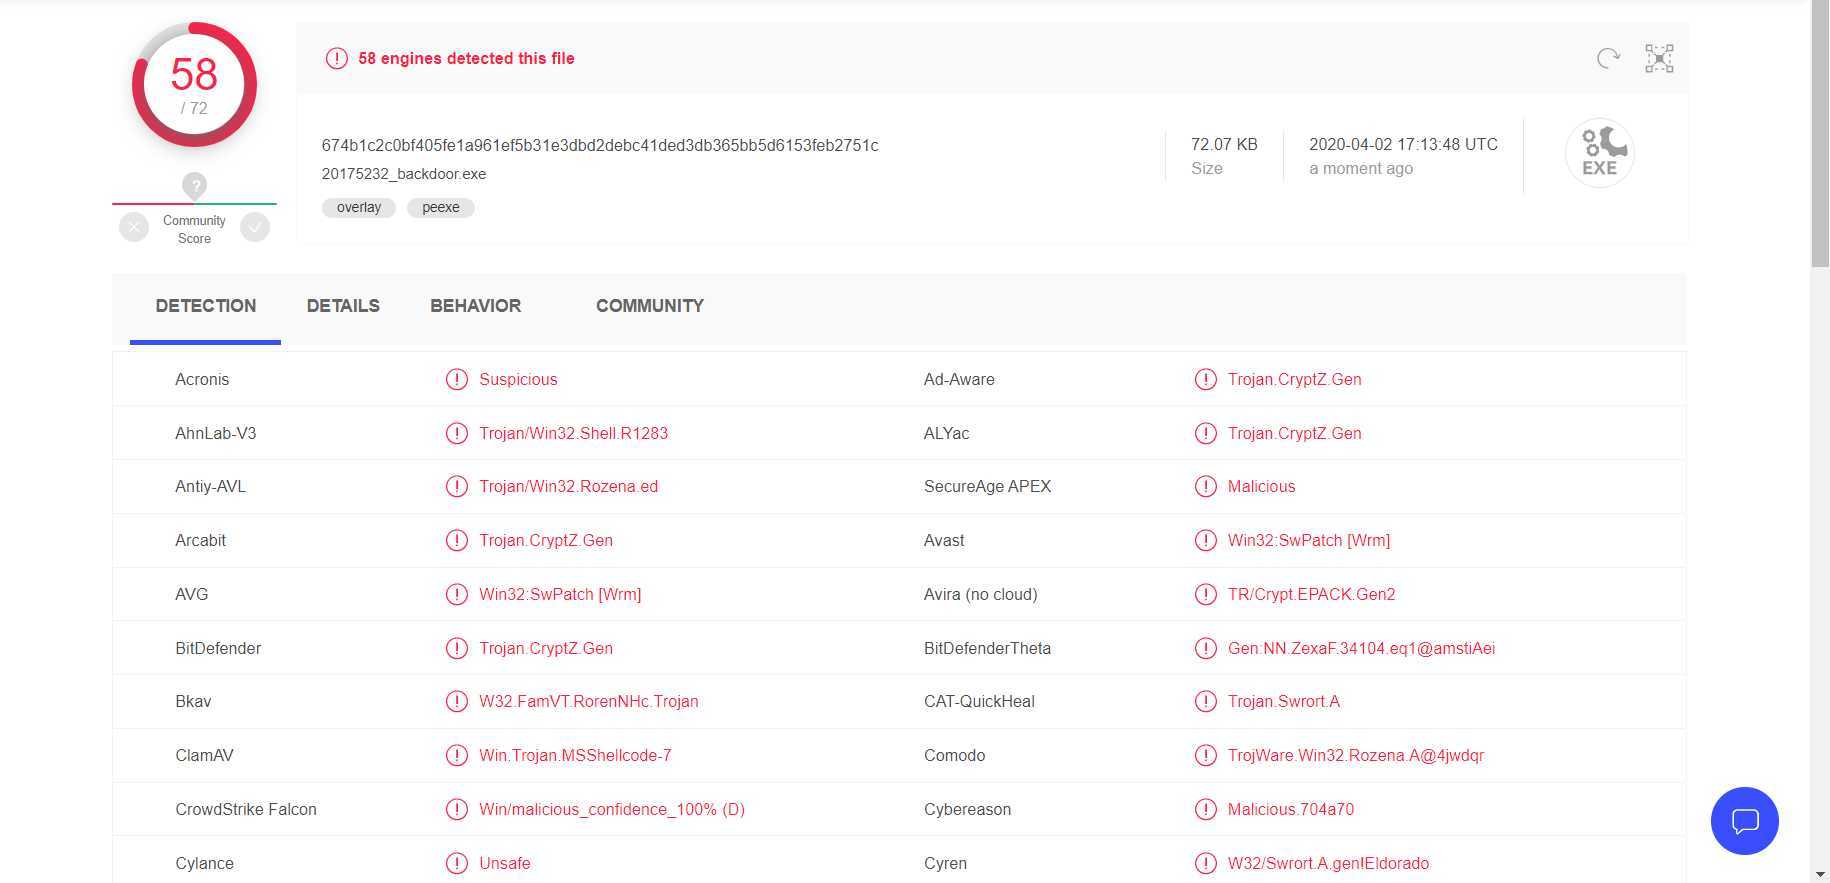Click 'Suspicious' result for Acronis
The width and height of the screenshot is (1830, 883).
[518, 379]
